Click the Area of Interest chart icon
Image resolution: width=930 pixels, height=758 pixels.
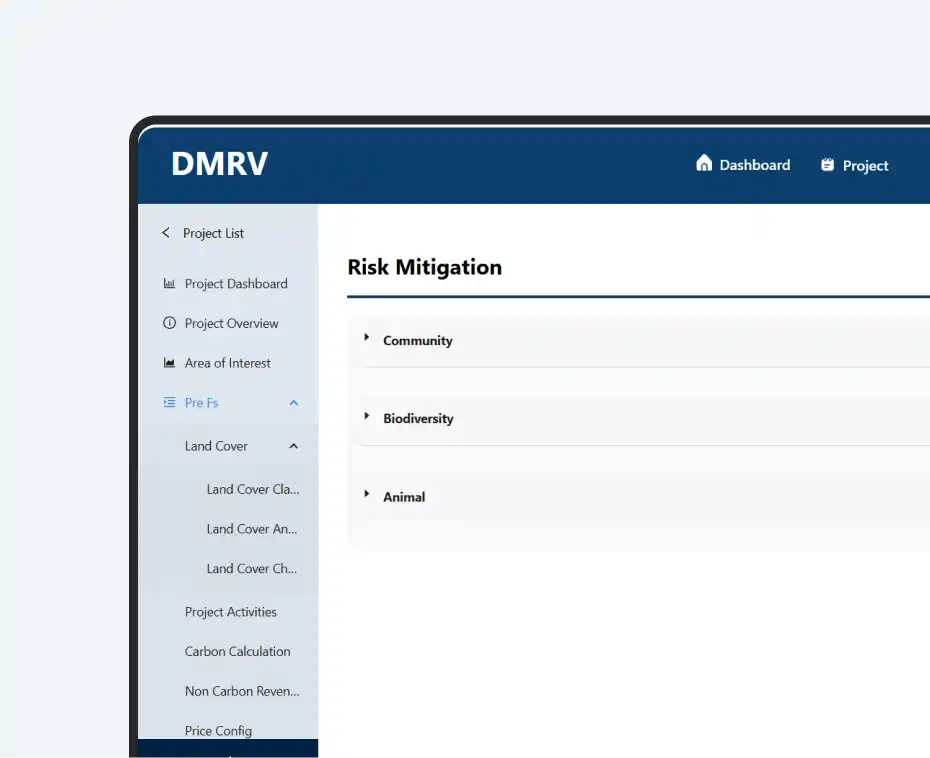169,362
